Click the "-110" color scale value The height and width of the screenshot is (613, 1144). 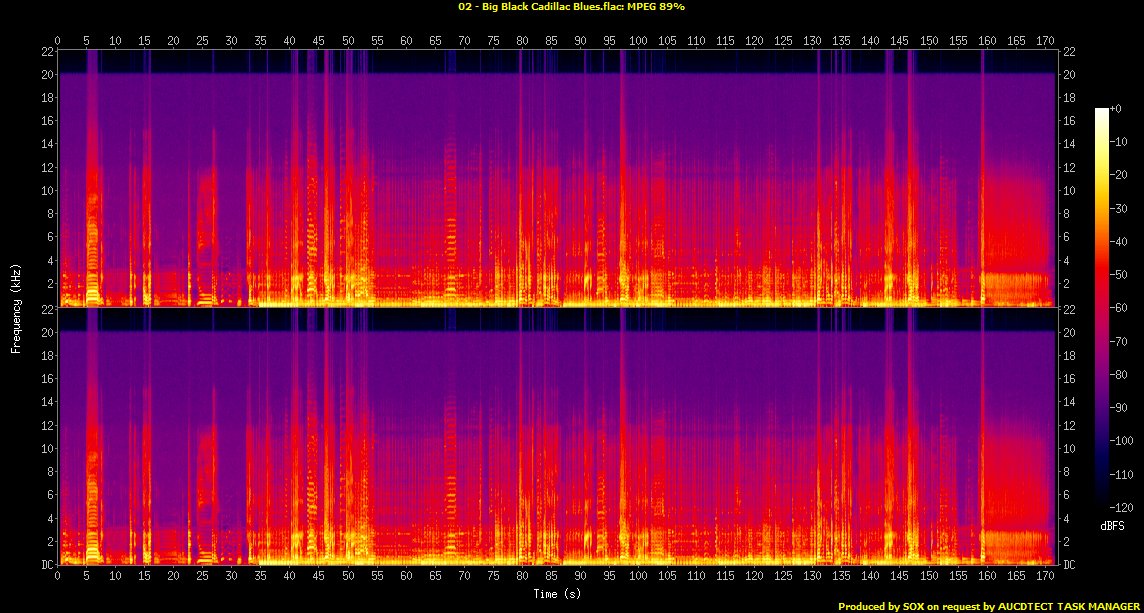[x=1120, y=474]
